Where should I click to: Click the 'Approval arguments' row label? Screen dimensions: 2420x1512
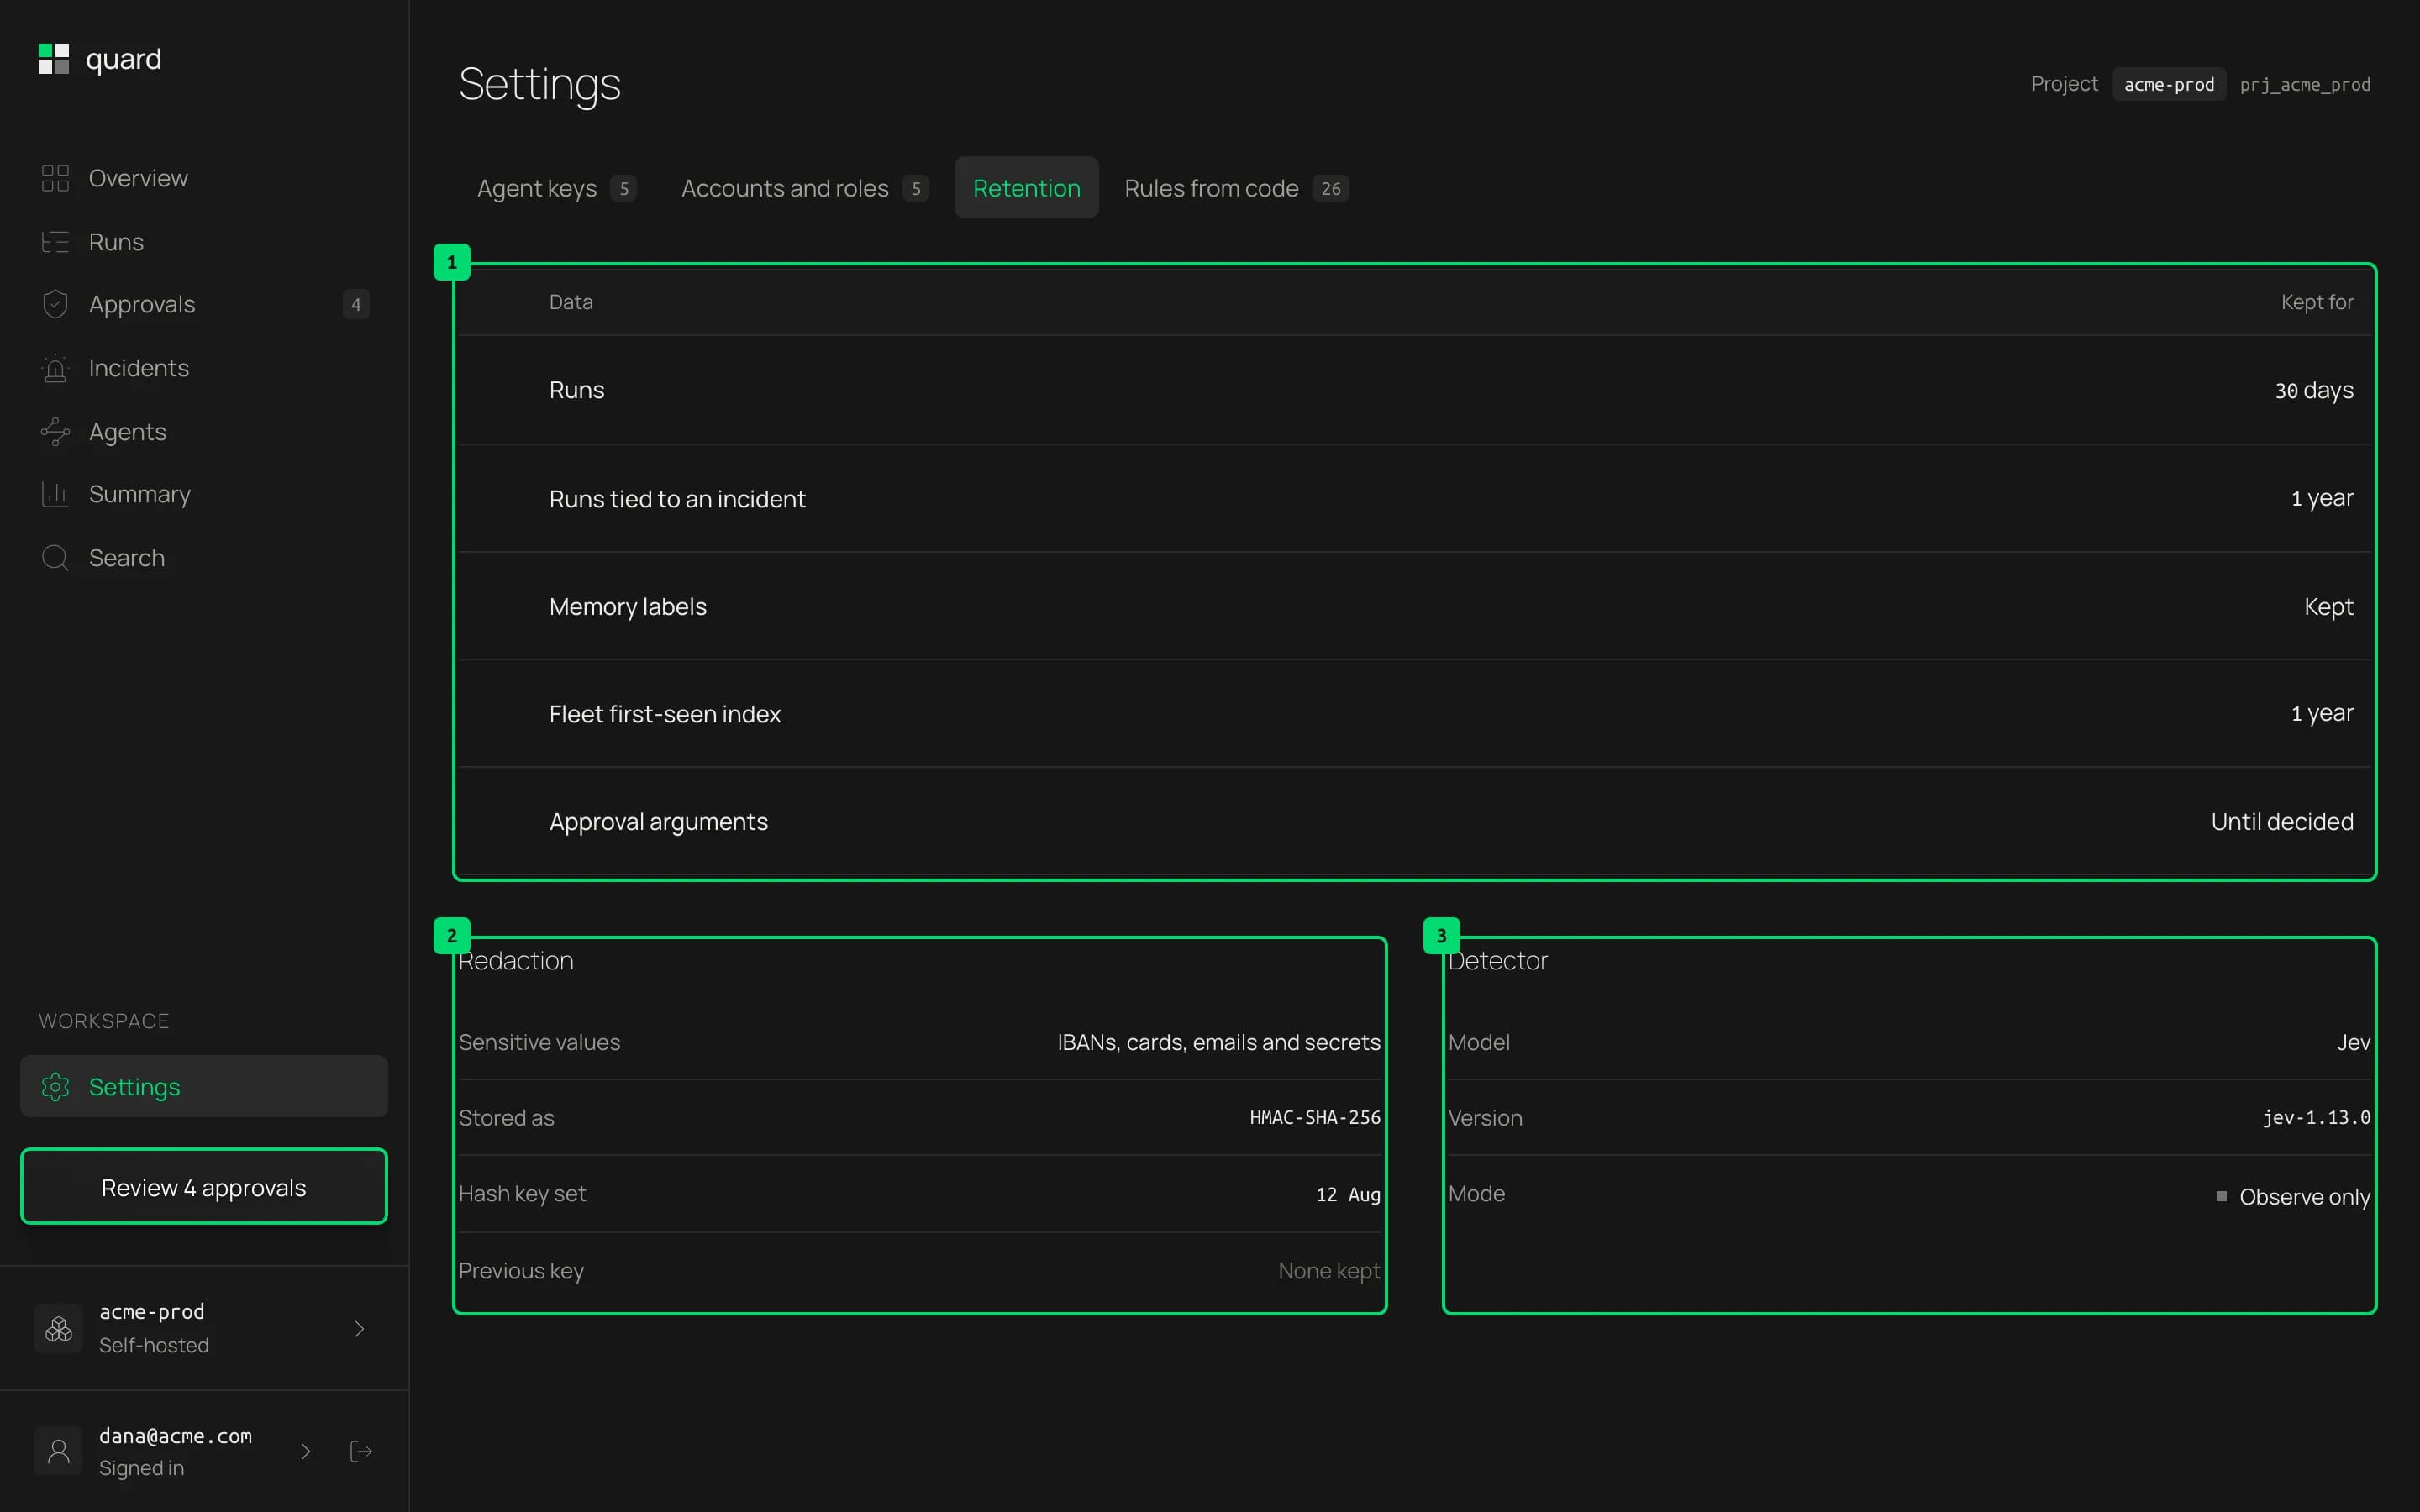[659, 822]
